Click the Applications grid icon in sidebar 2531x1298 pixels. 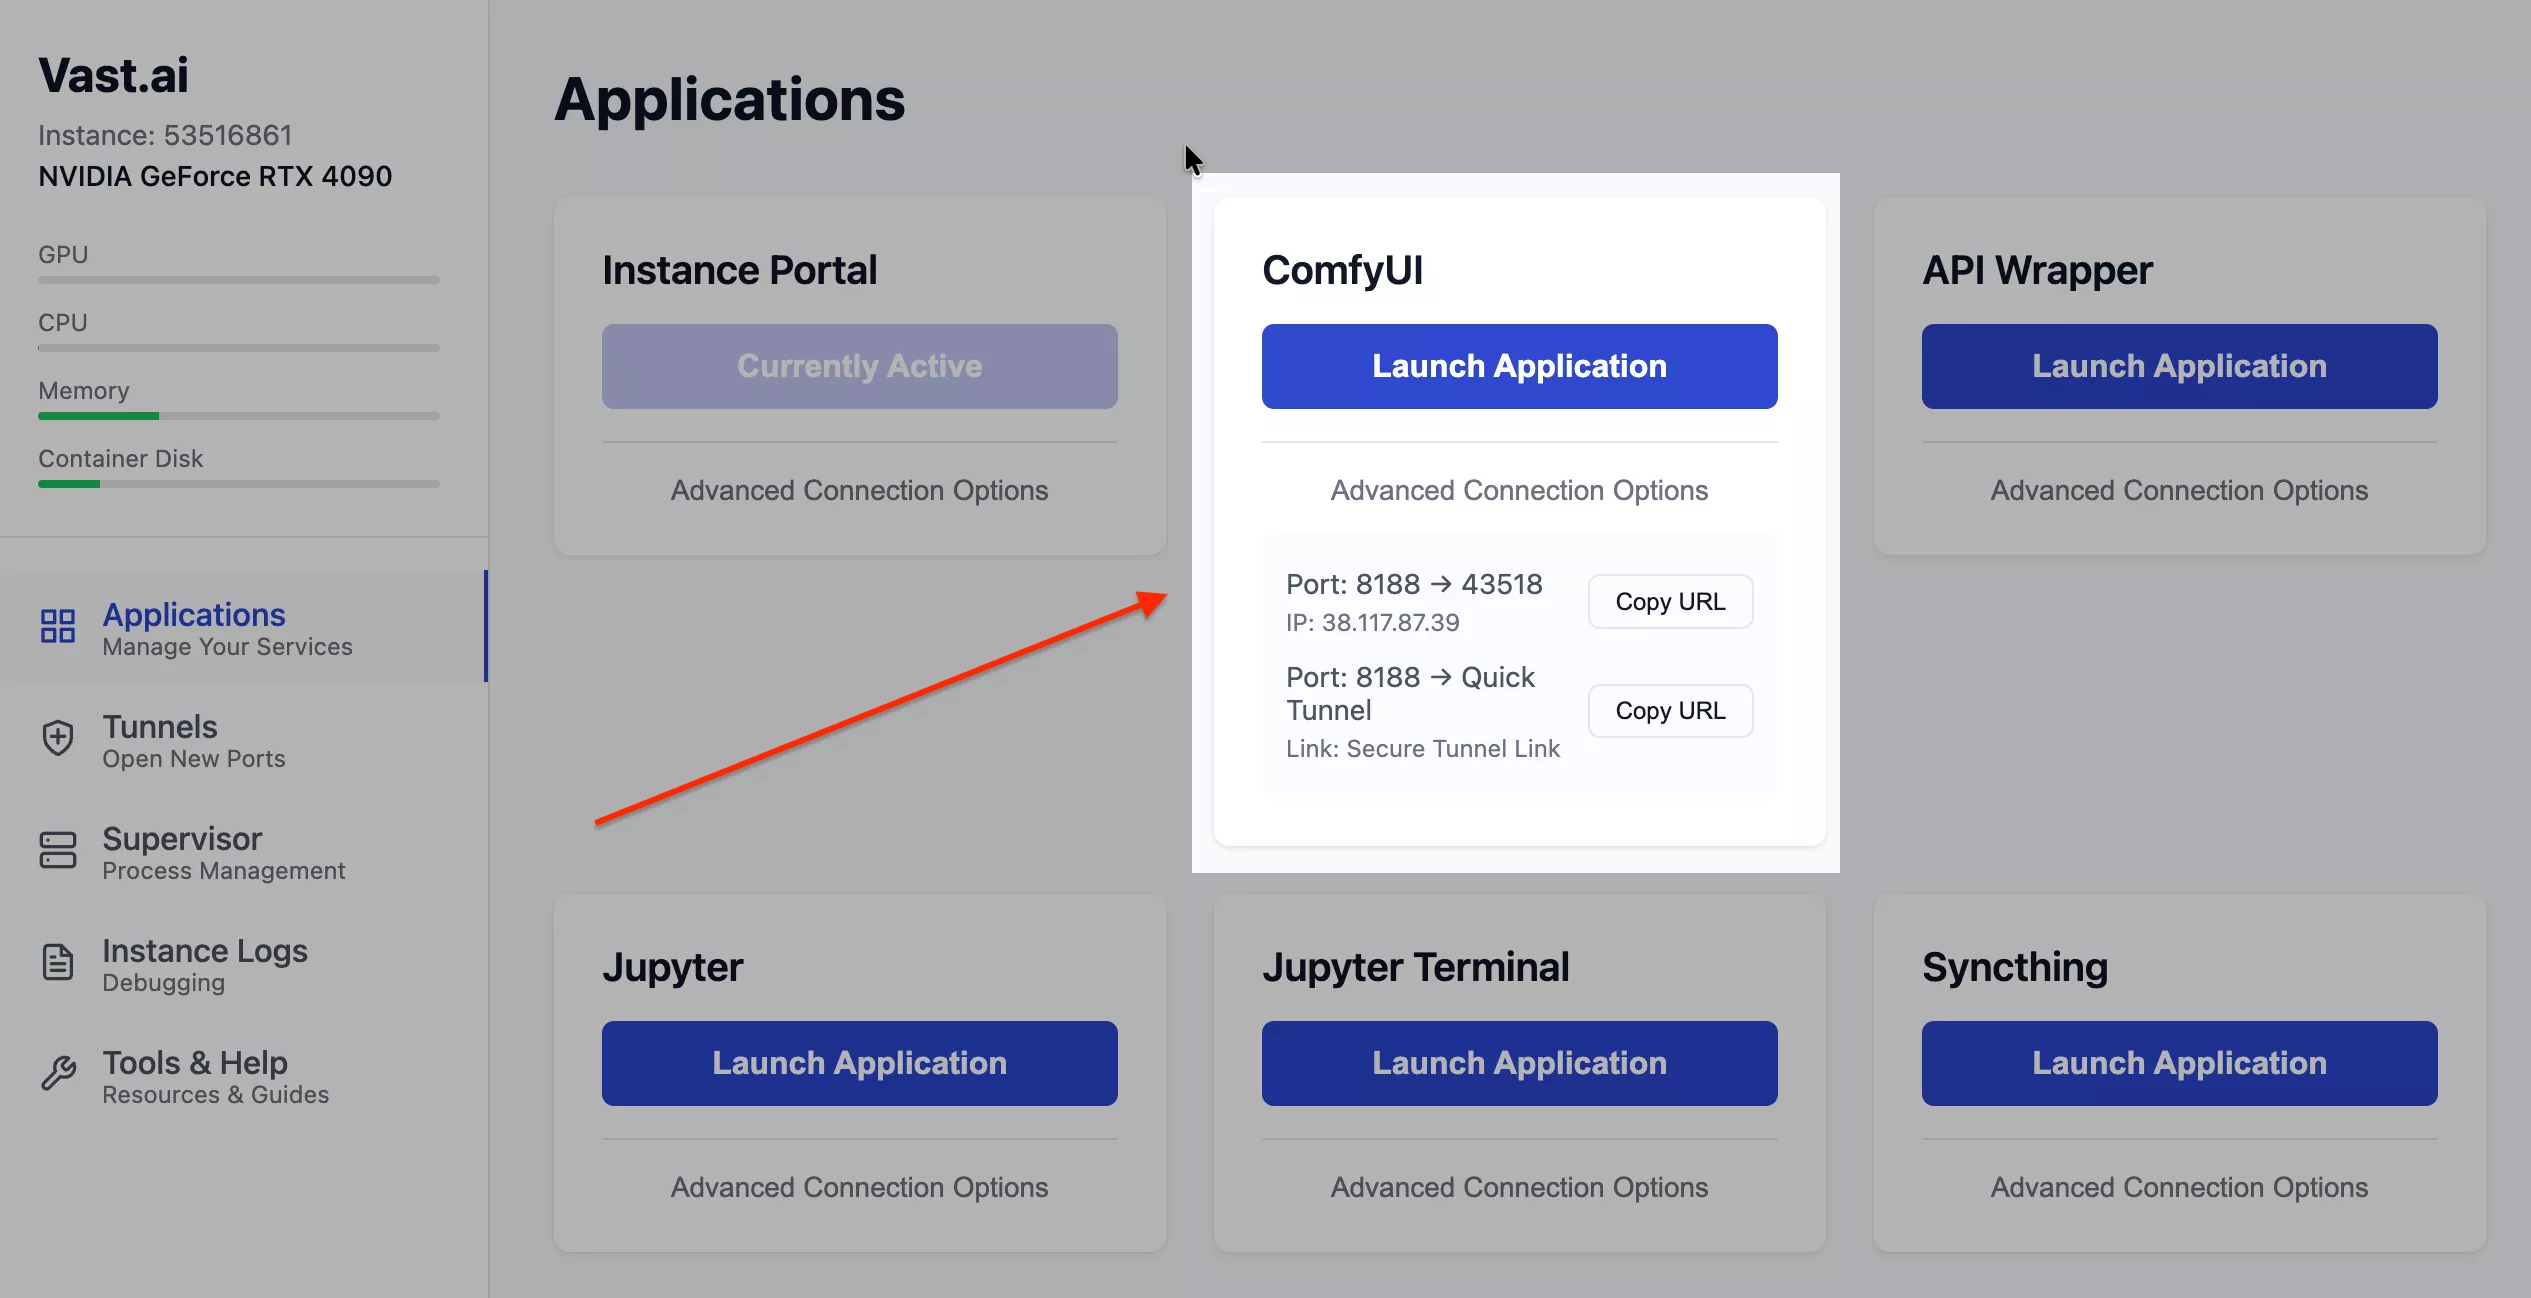tap(58, 626)
